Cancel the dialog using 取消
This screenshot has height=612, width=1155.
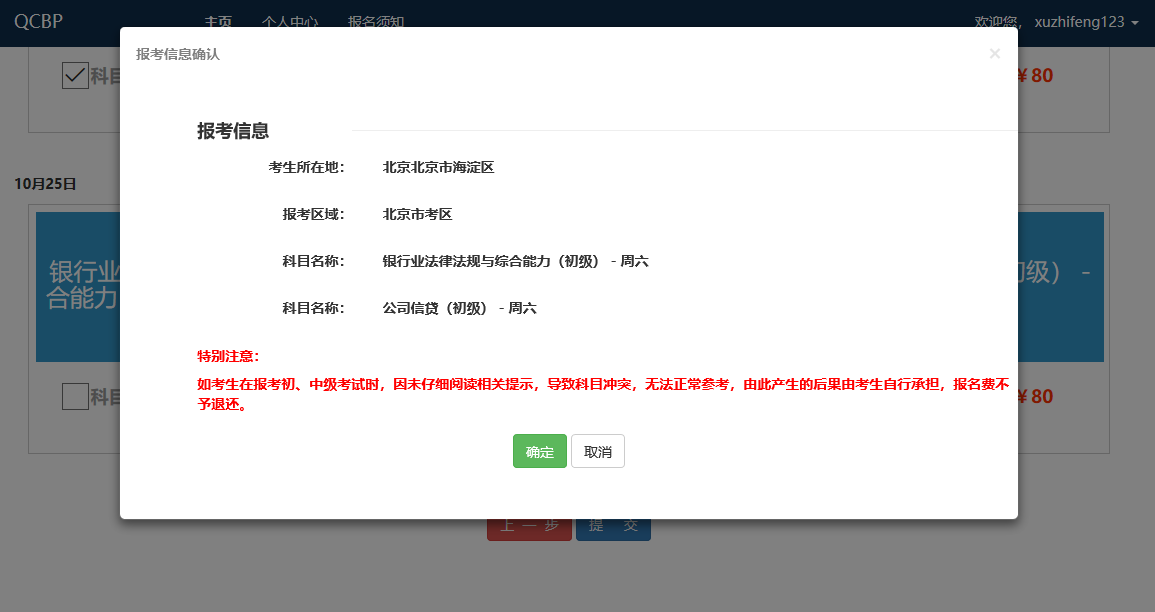pyautogui.click(x=597, y=451)
